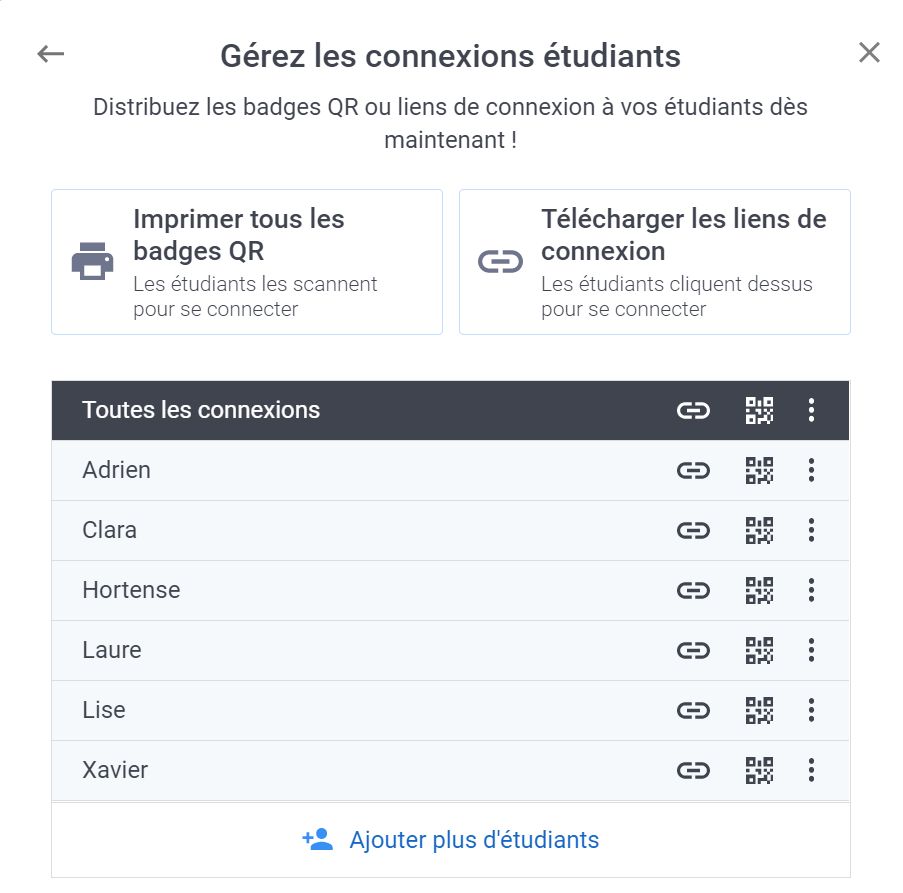This screenshot has height=893, width=903.
Task: Click QR icon in Toutes les connexions header
Action: click(x=760, y=410)
